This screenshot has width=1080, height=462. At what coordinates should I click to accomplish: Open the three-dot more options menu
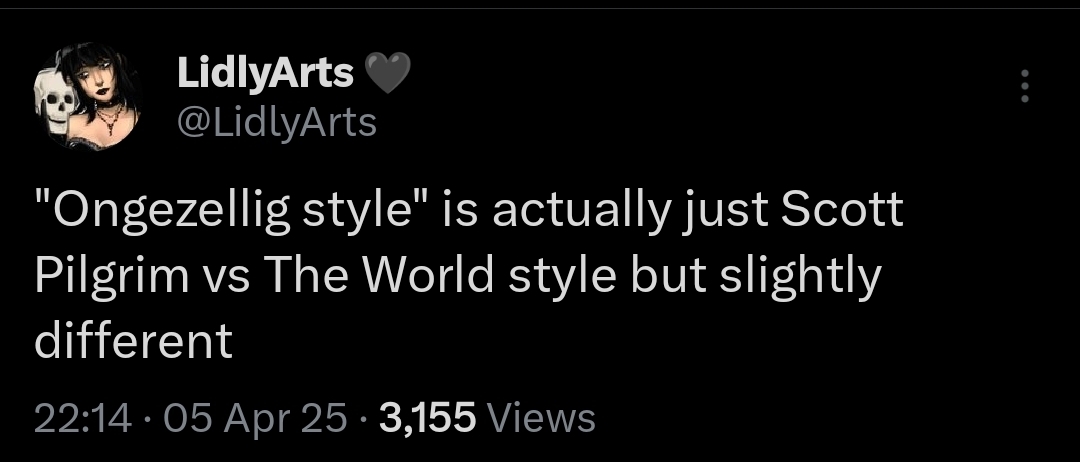[x=1023, y=88]
